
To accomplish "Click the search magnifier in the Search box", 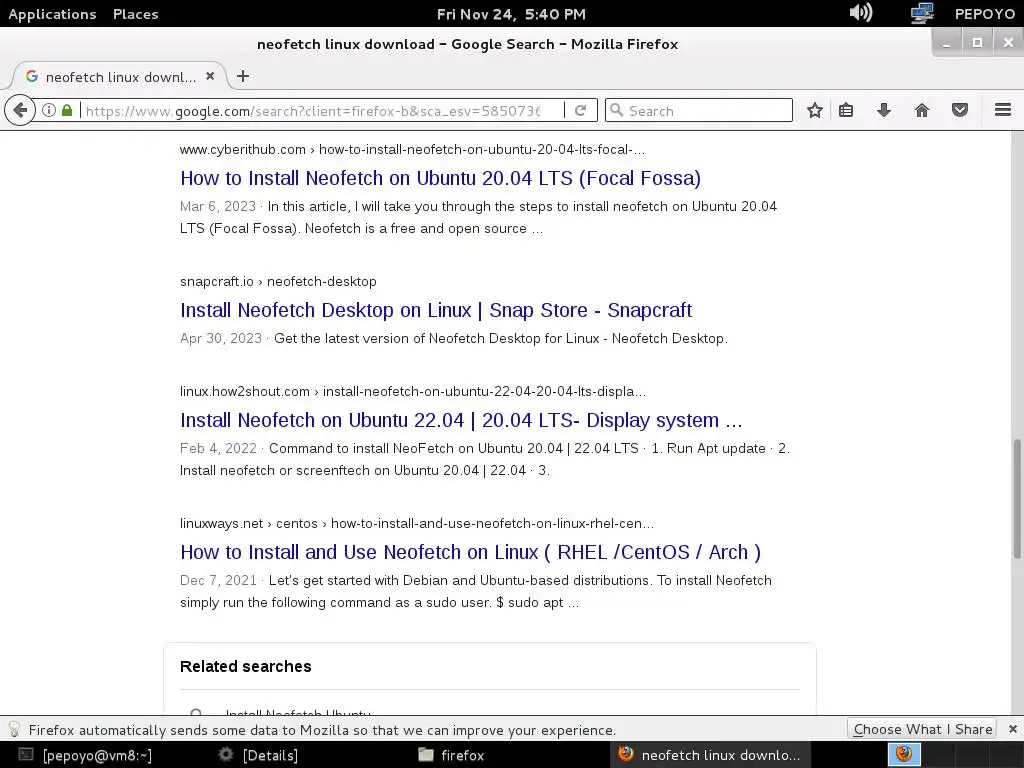I will tap(616, 110).
